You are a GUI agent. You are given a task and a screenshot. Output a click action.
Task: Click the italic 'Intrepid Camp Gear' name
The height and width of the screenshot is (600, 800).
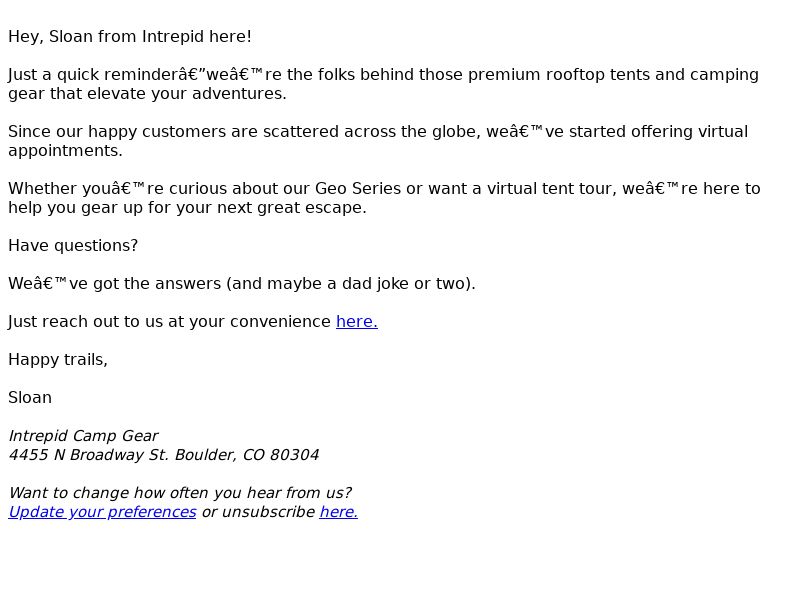[x=83, y=436]
